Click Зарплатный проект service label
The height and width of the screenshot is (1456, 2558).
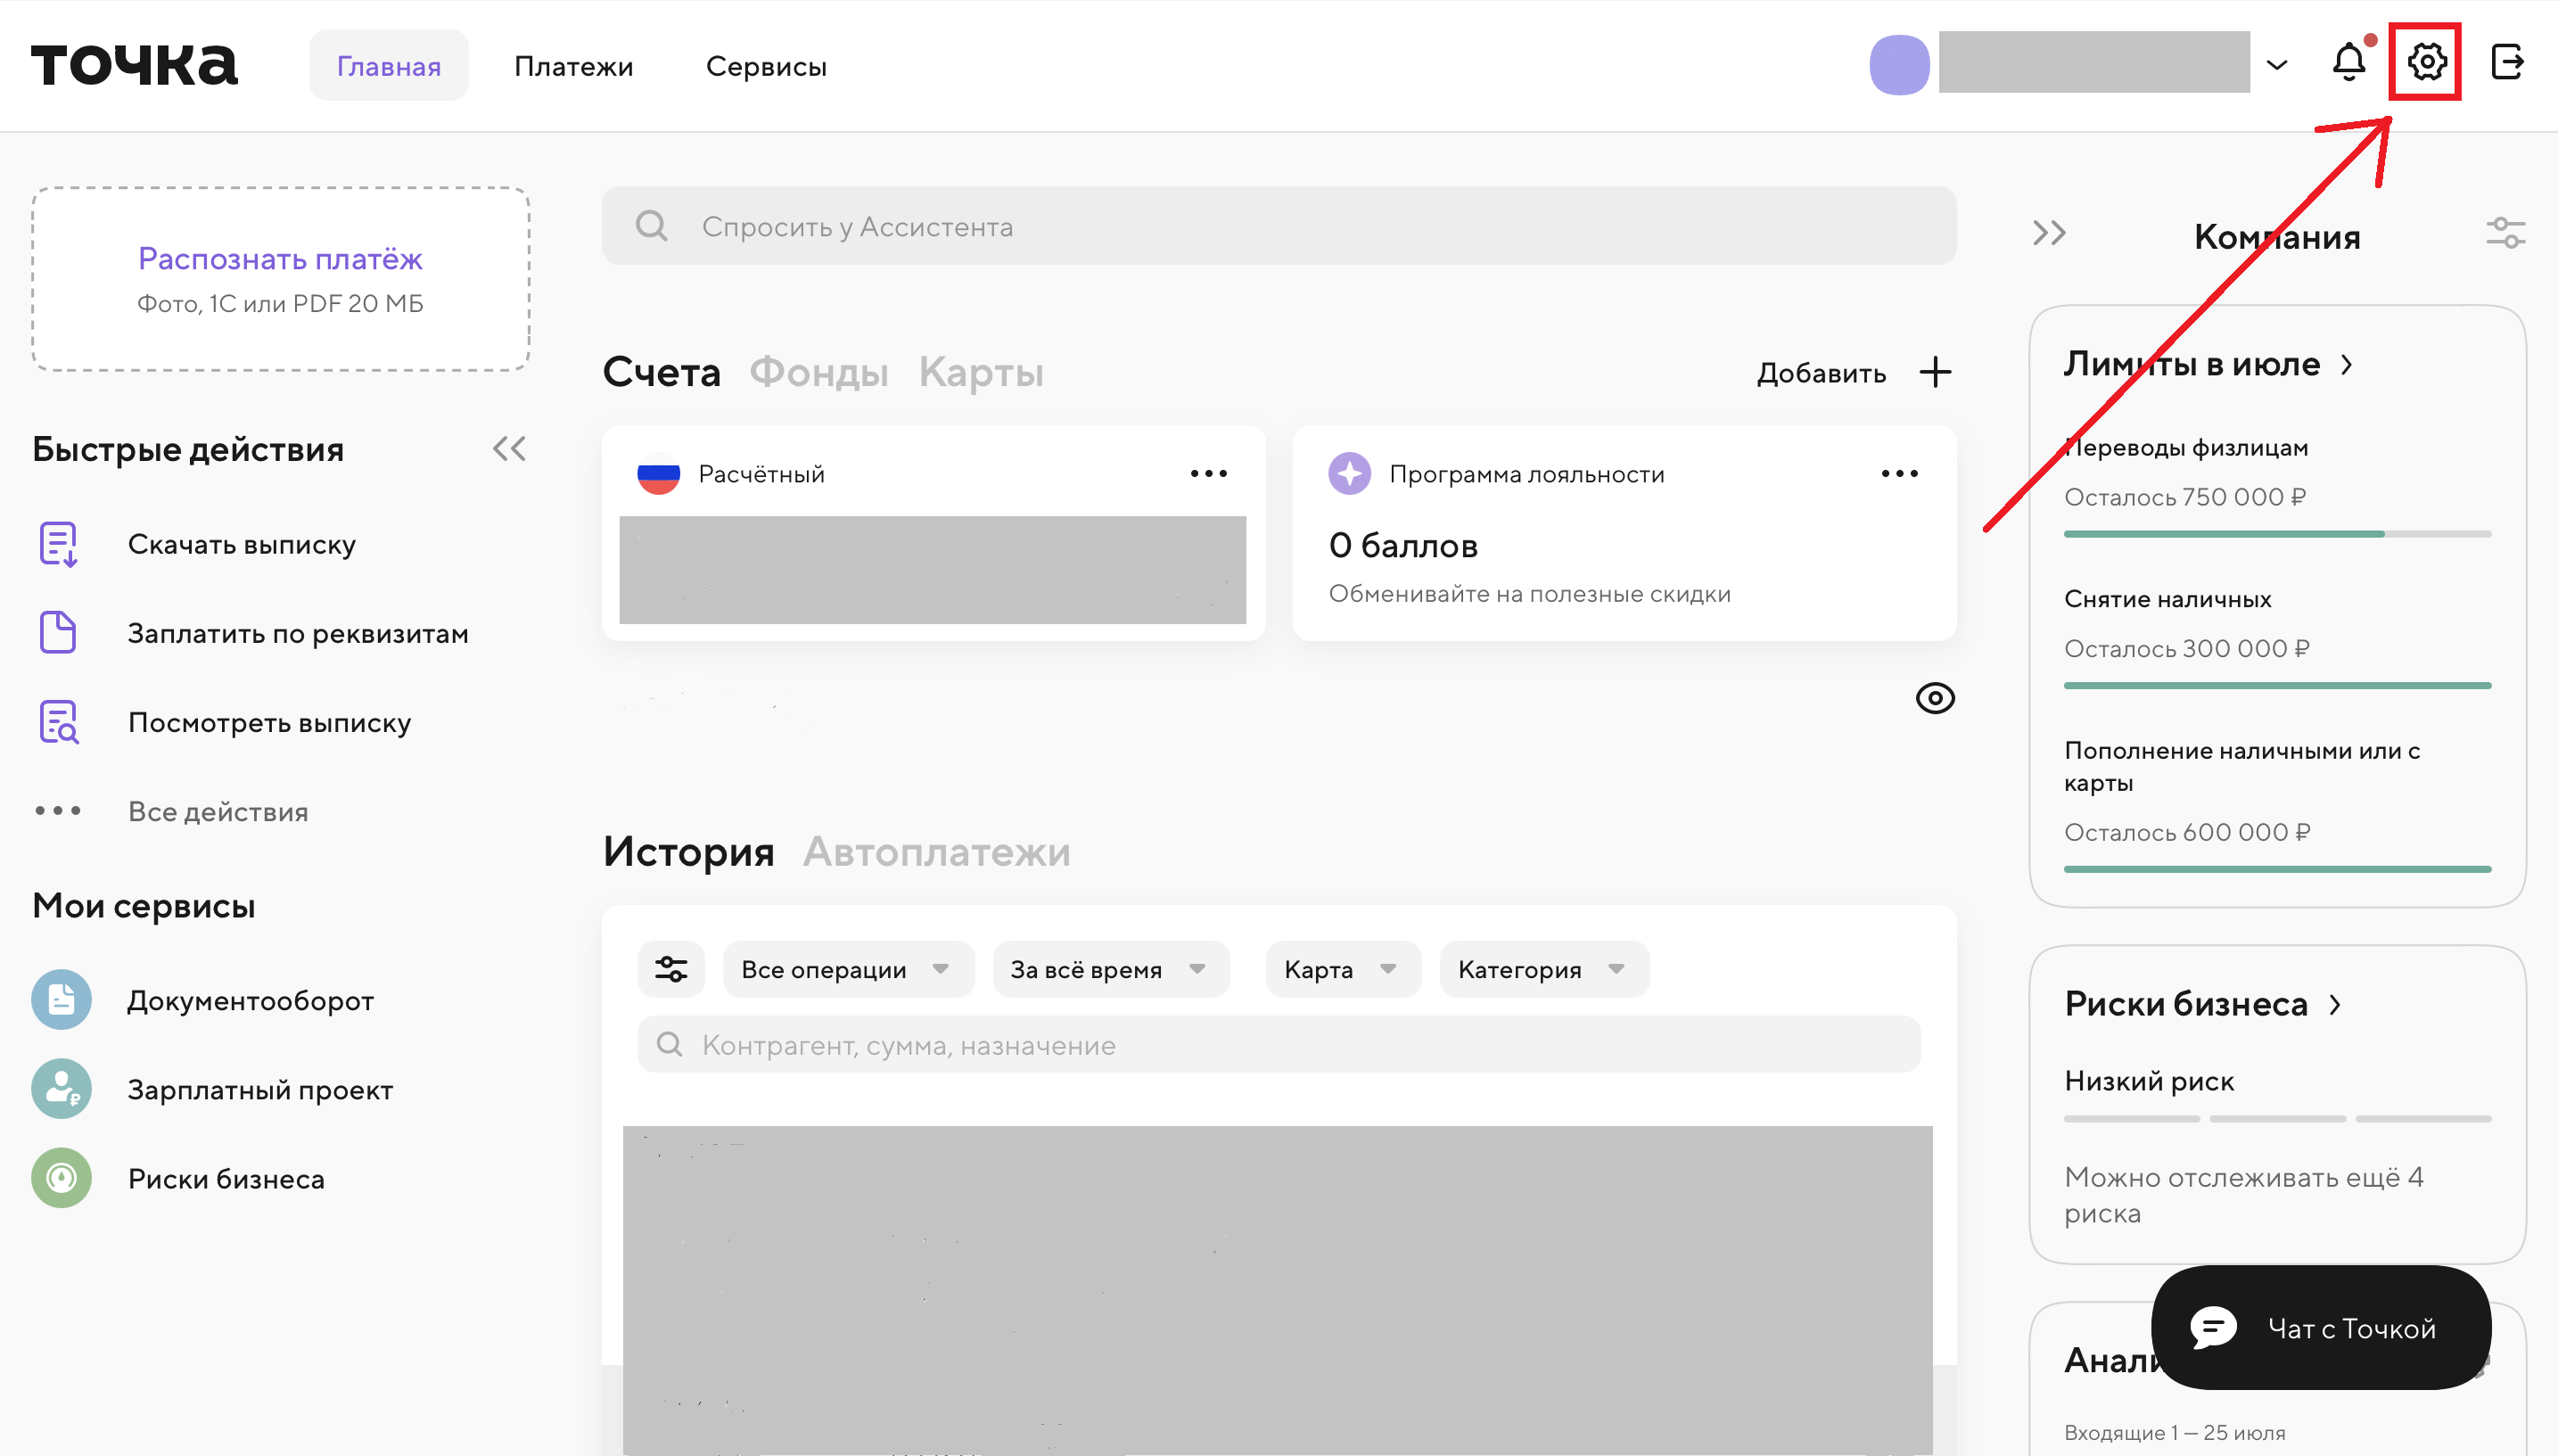pos(260,1089)
